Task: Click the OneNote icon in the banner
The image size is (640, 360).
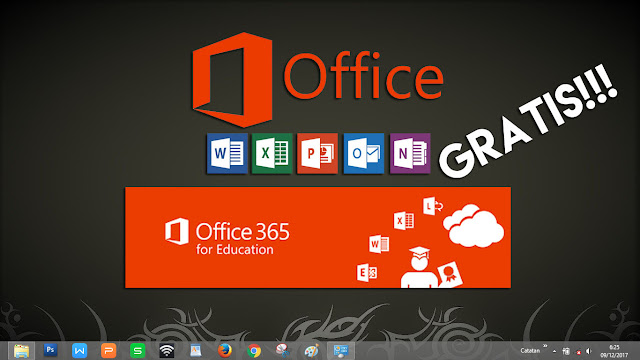Action: (410, 153)
